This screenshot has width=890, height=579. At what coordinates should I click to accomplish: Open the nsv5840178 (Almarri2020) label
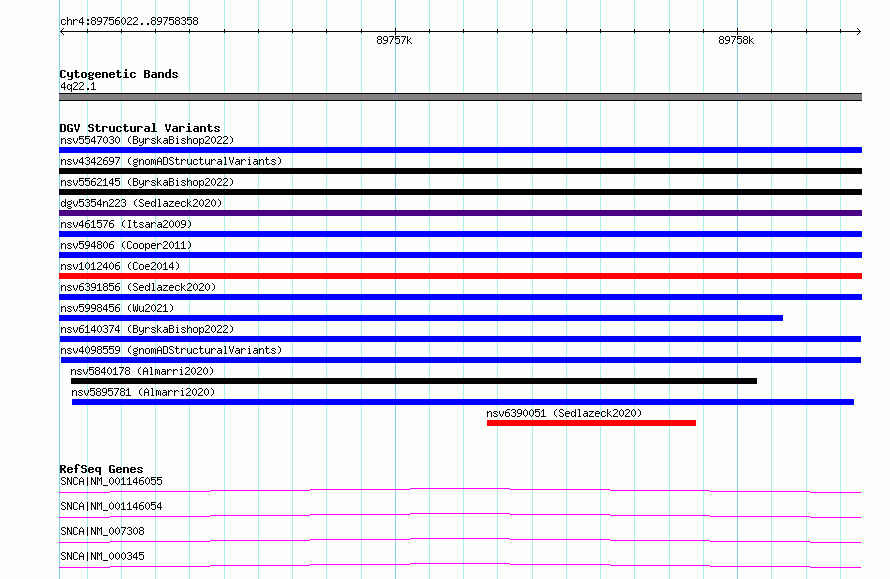pyautogui.click(x=142, y=371)
